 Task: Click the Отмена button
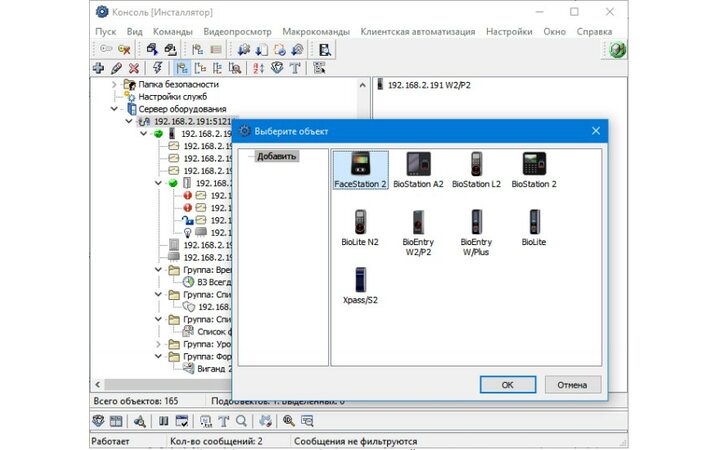pos(572,384)
